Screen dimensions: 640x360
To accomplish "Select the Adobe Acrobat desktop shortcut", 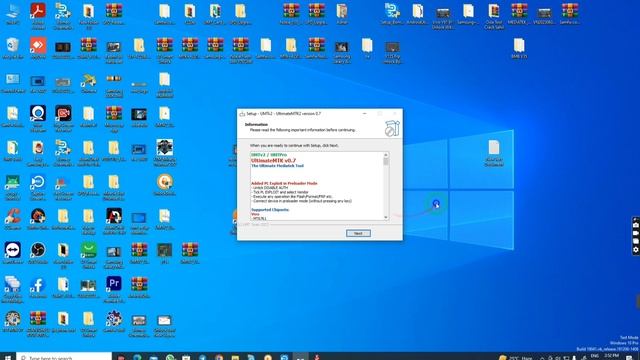I will [38, 15].
